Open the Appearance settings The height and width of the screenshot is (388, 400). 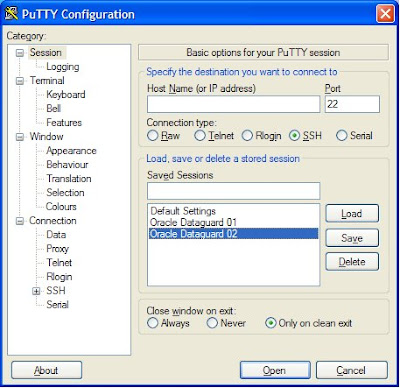(71, 151)
